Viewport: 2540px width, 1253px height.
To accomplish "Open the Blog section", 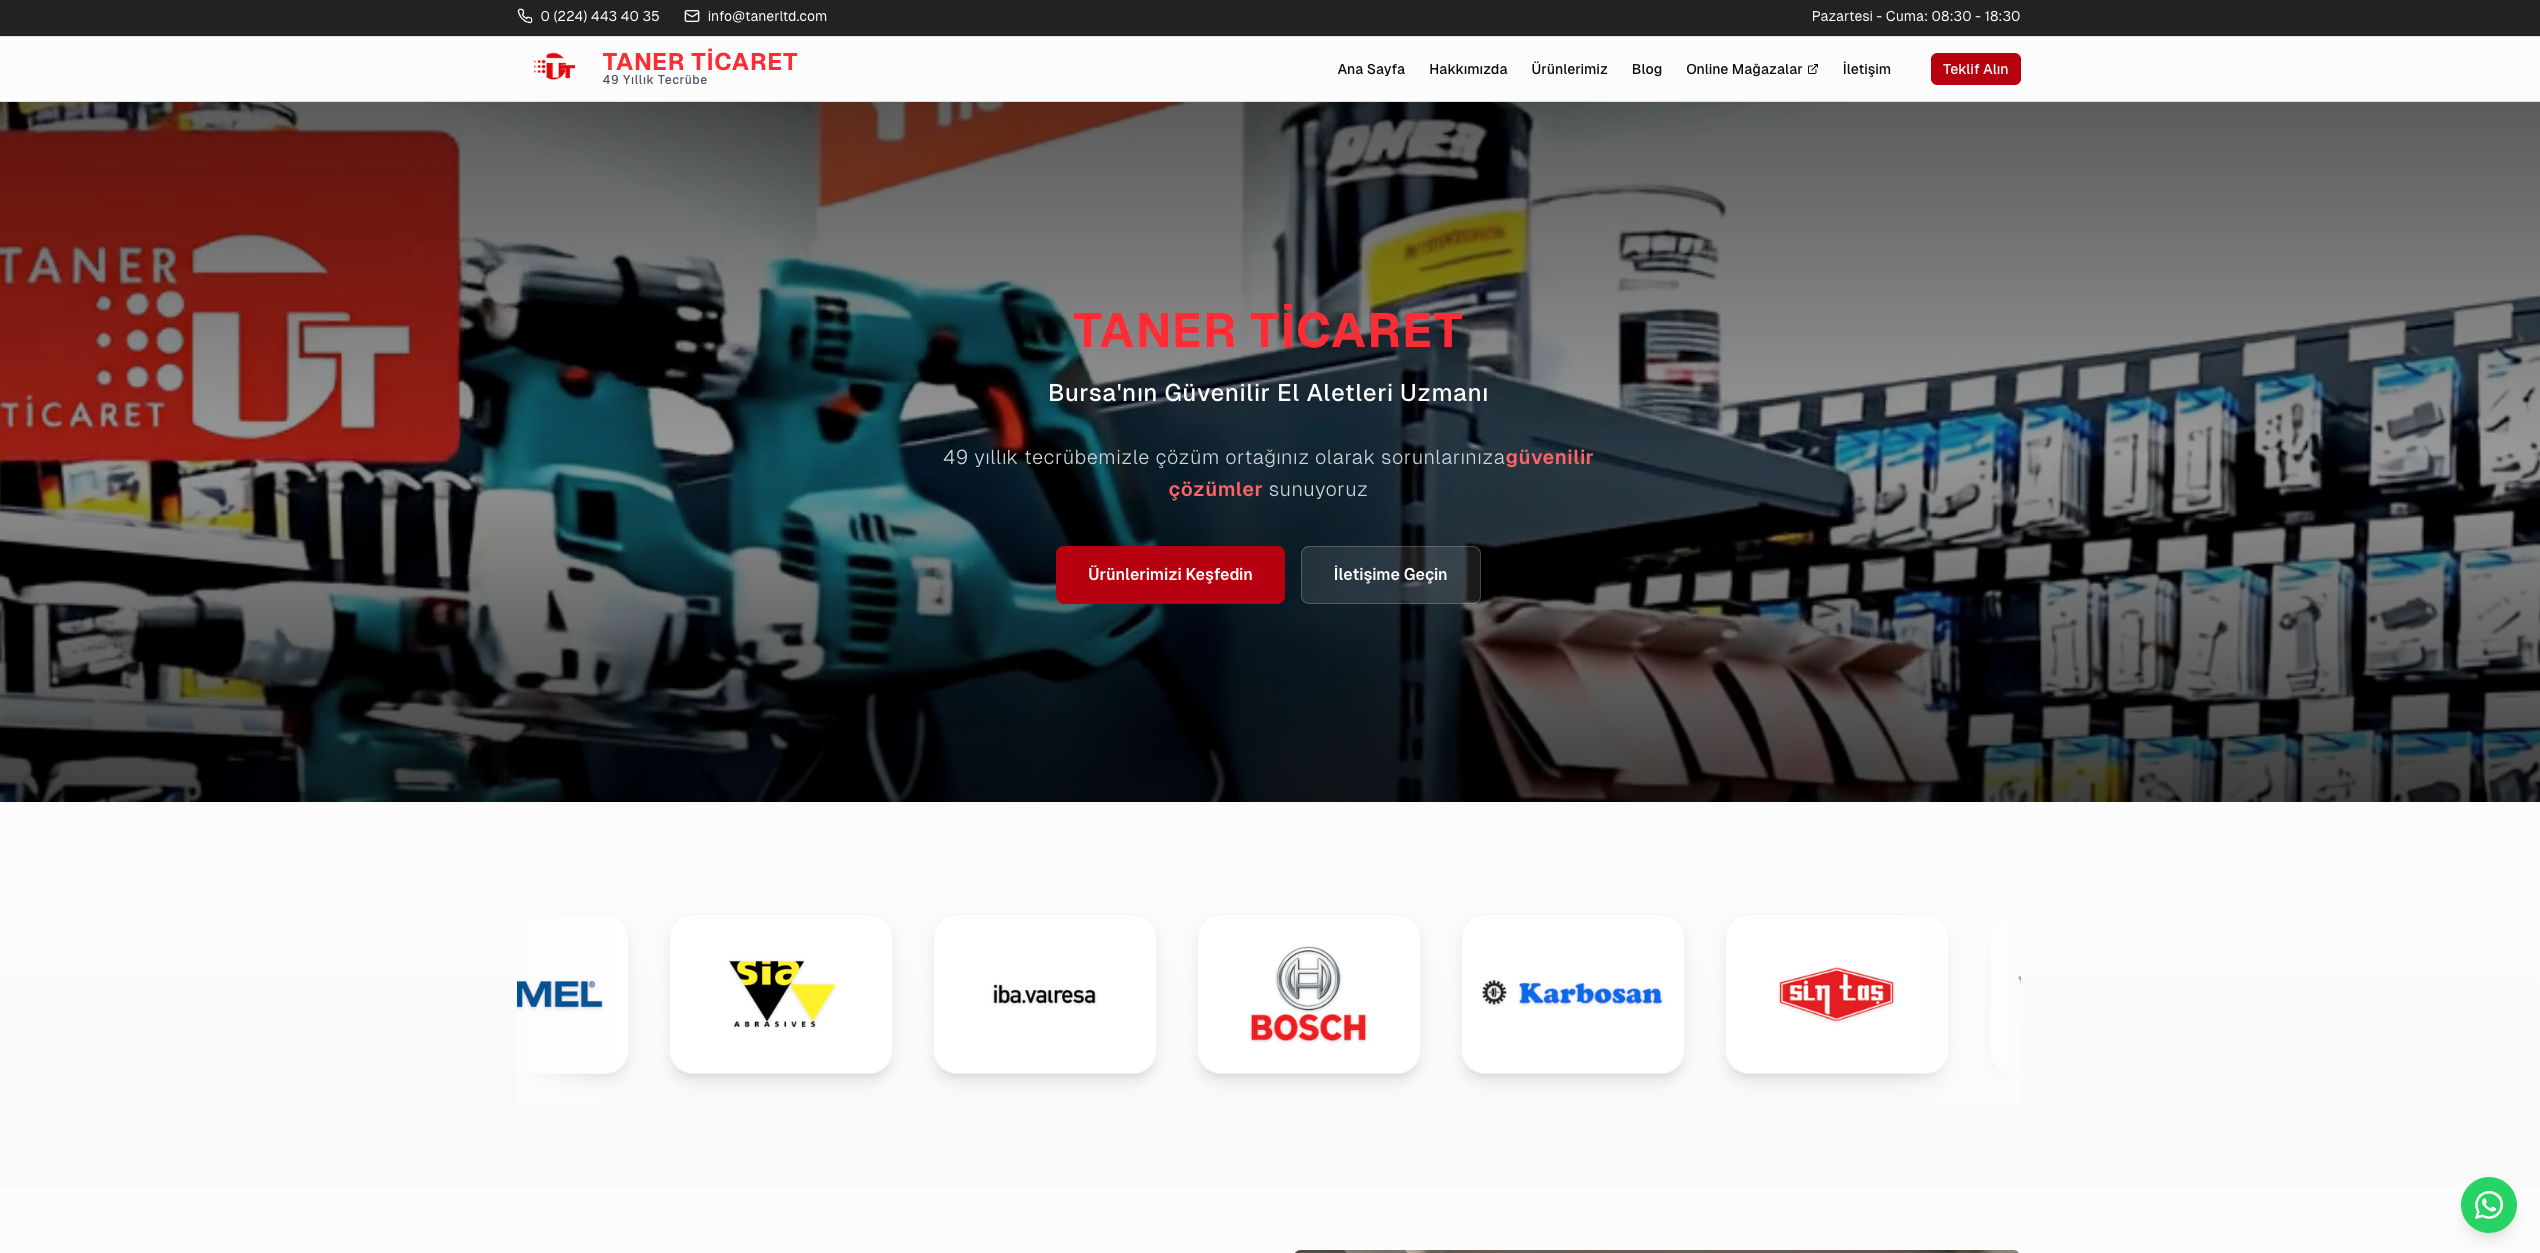I will 1646,69.
